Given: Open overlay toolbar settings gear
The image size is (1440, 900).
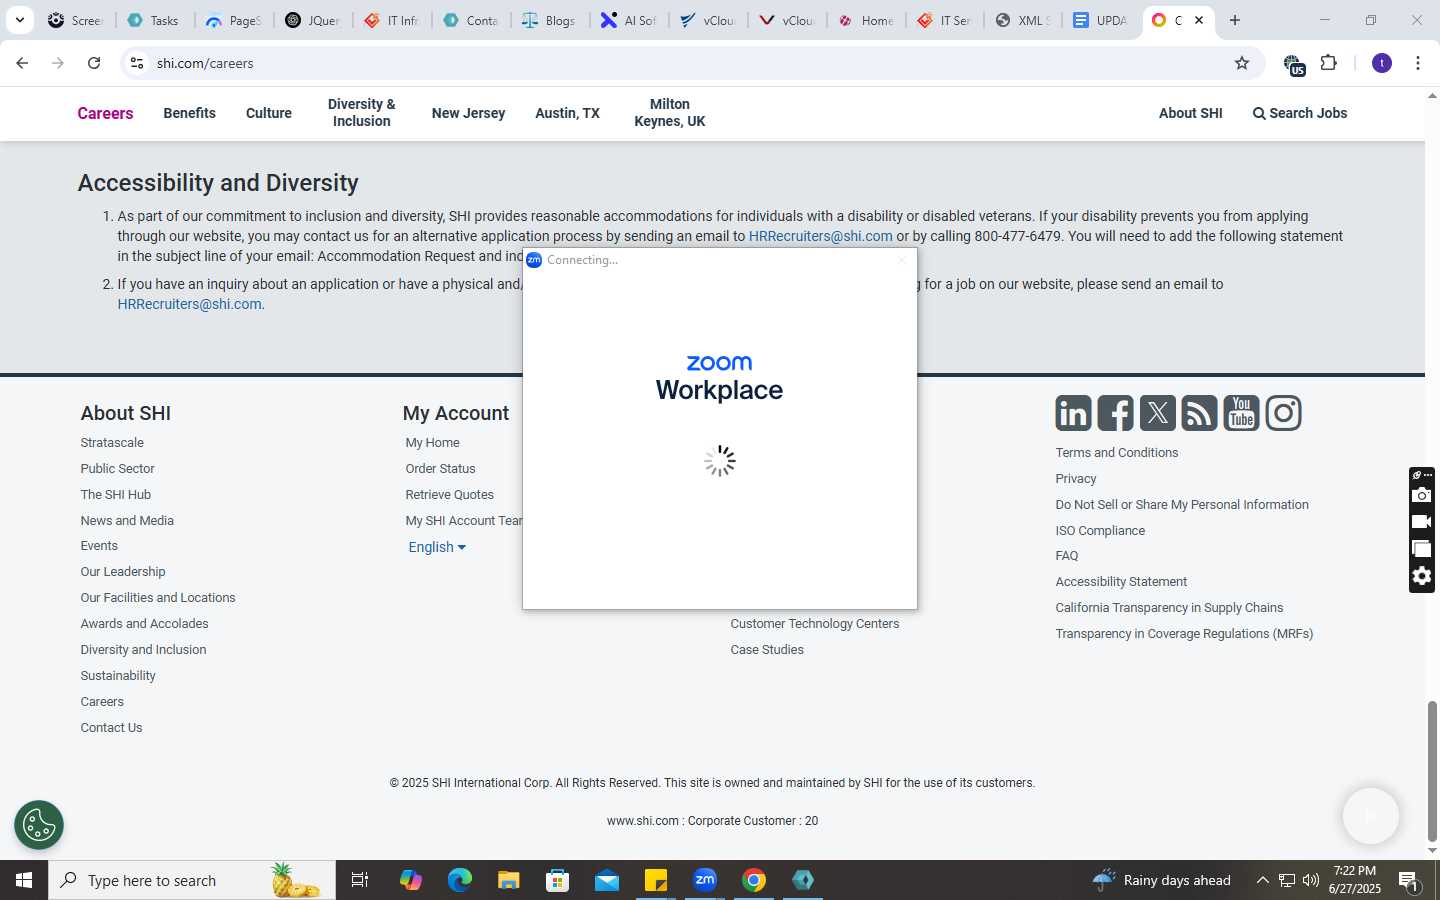Looking at the screenshot, I should coord(1422,576).
